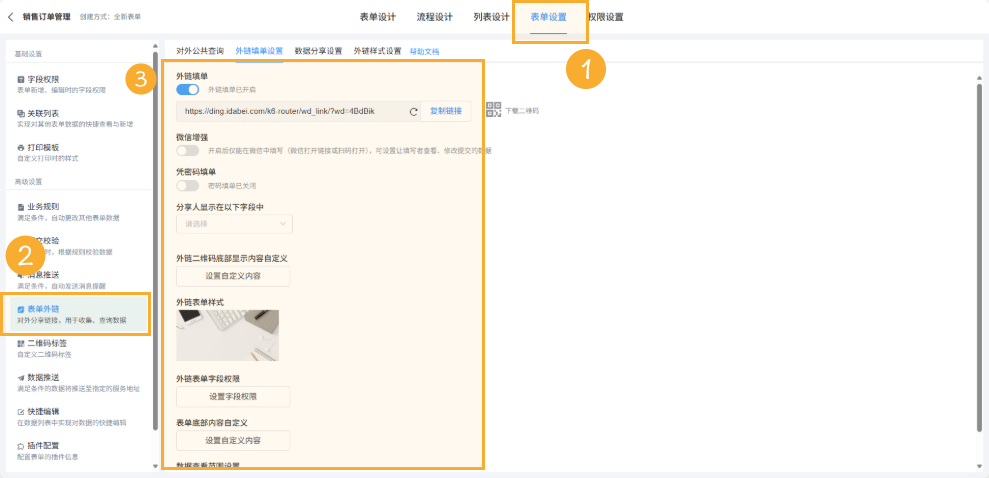This screenshot has height=478, width=989.
Task: Open the 数据分享设置 sub-tab
Action: tap(319, 51)
